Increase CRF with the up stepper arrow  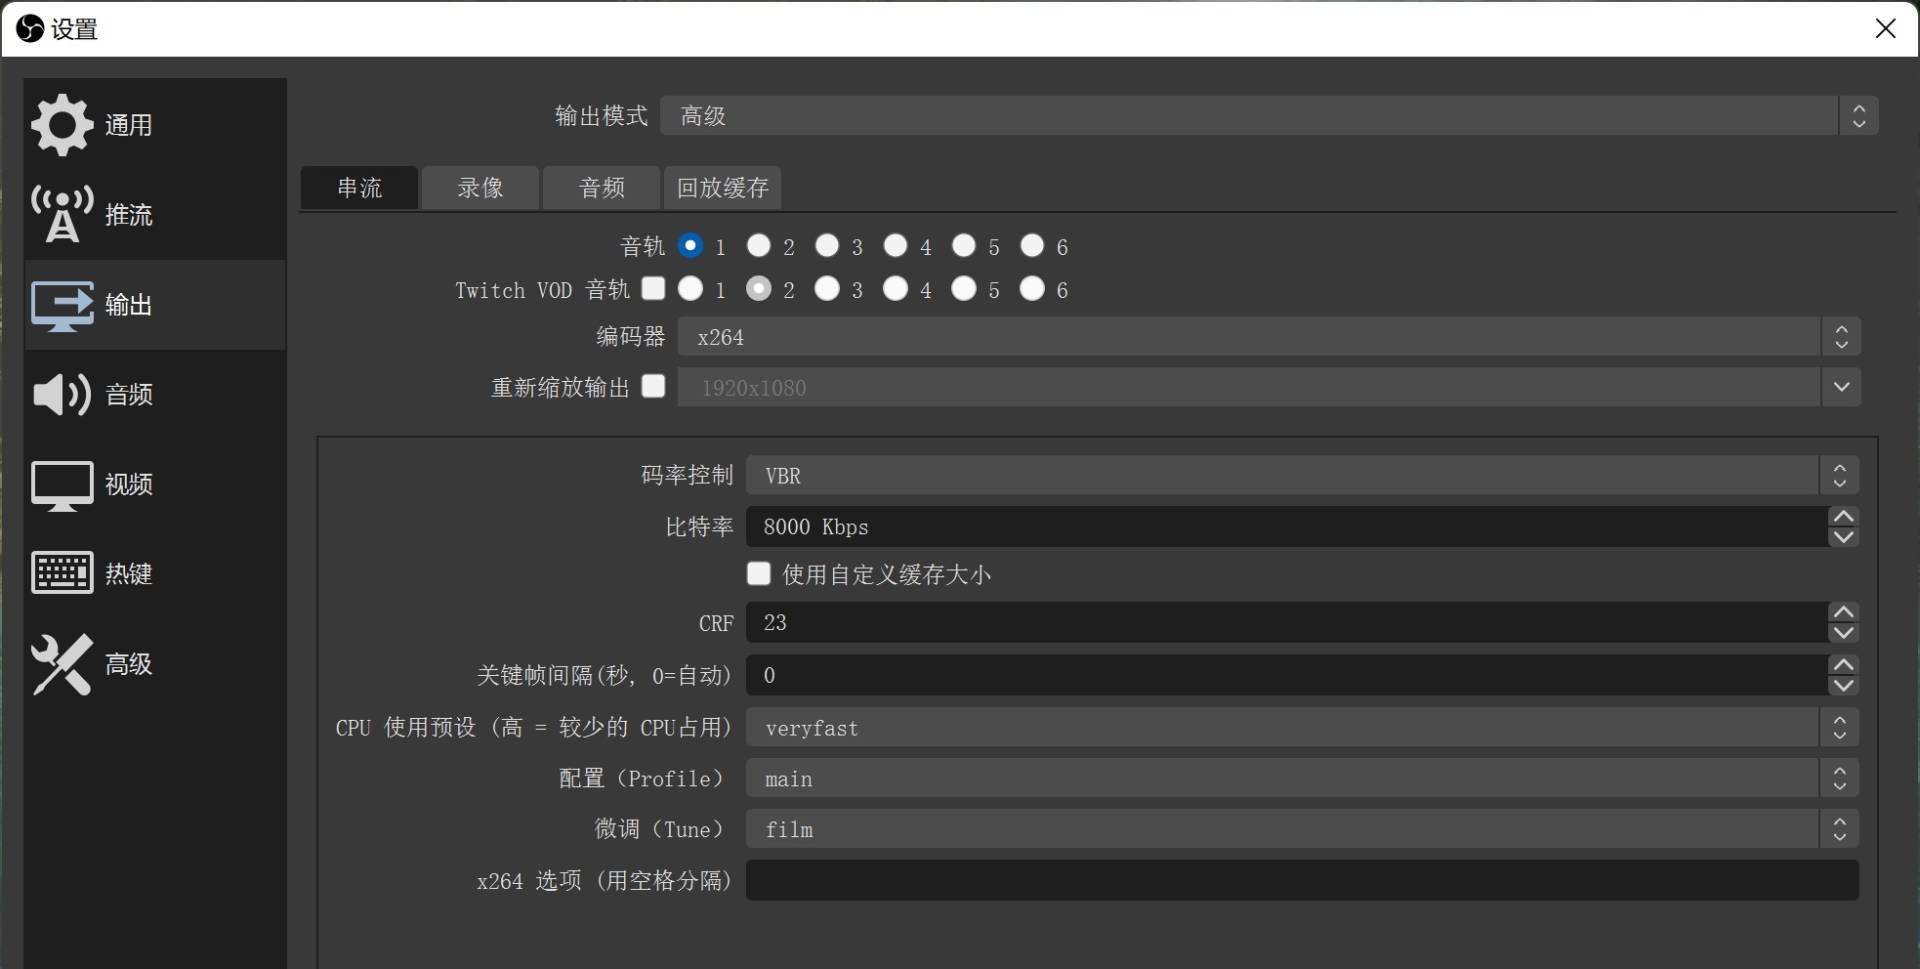[x=1842, y=613]
